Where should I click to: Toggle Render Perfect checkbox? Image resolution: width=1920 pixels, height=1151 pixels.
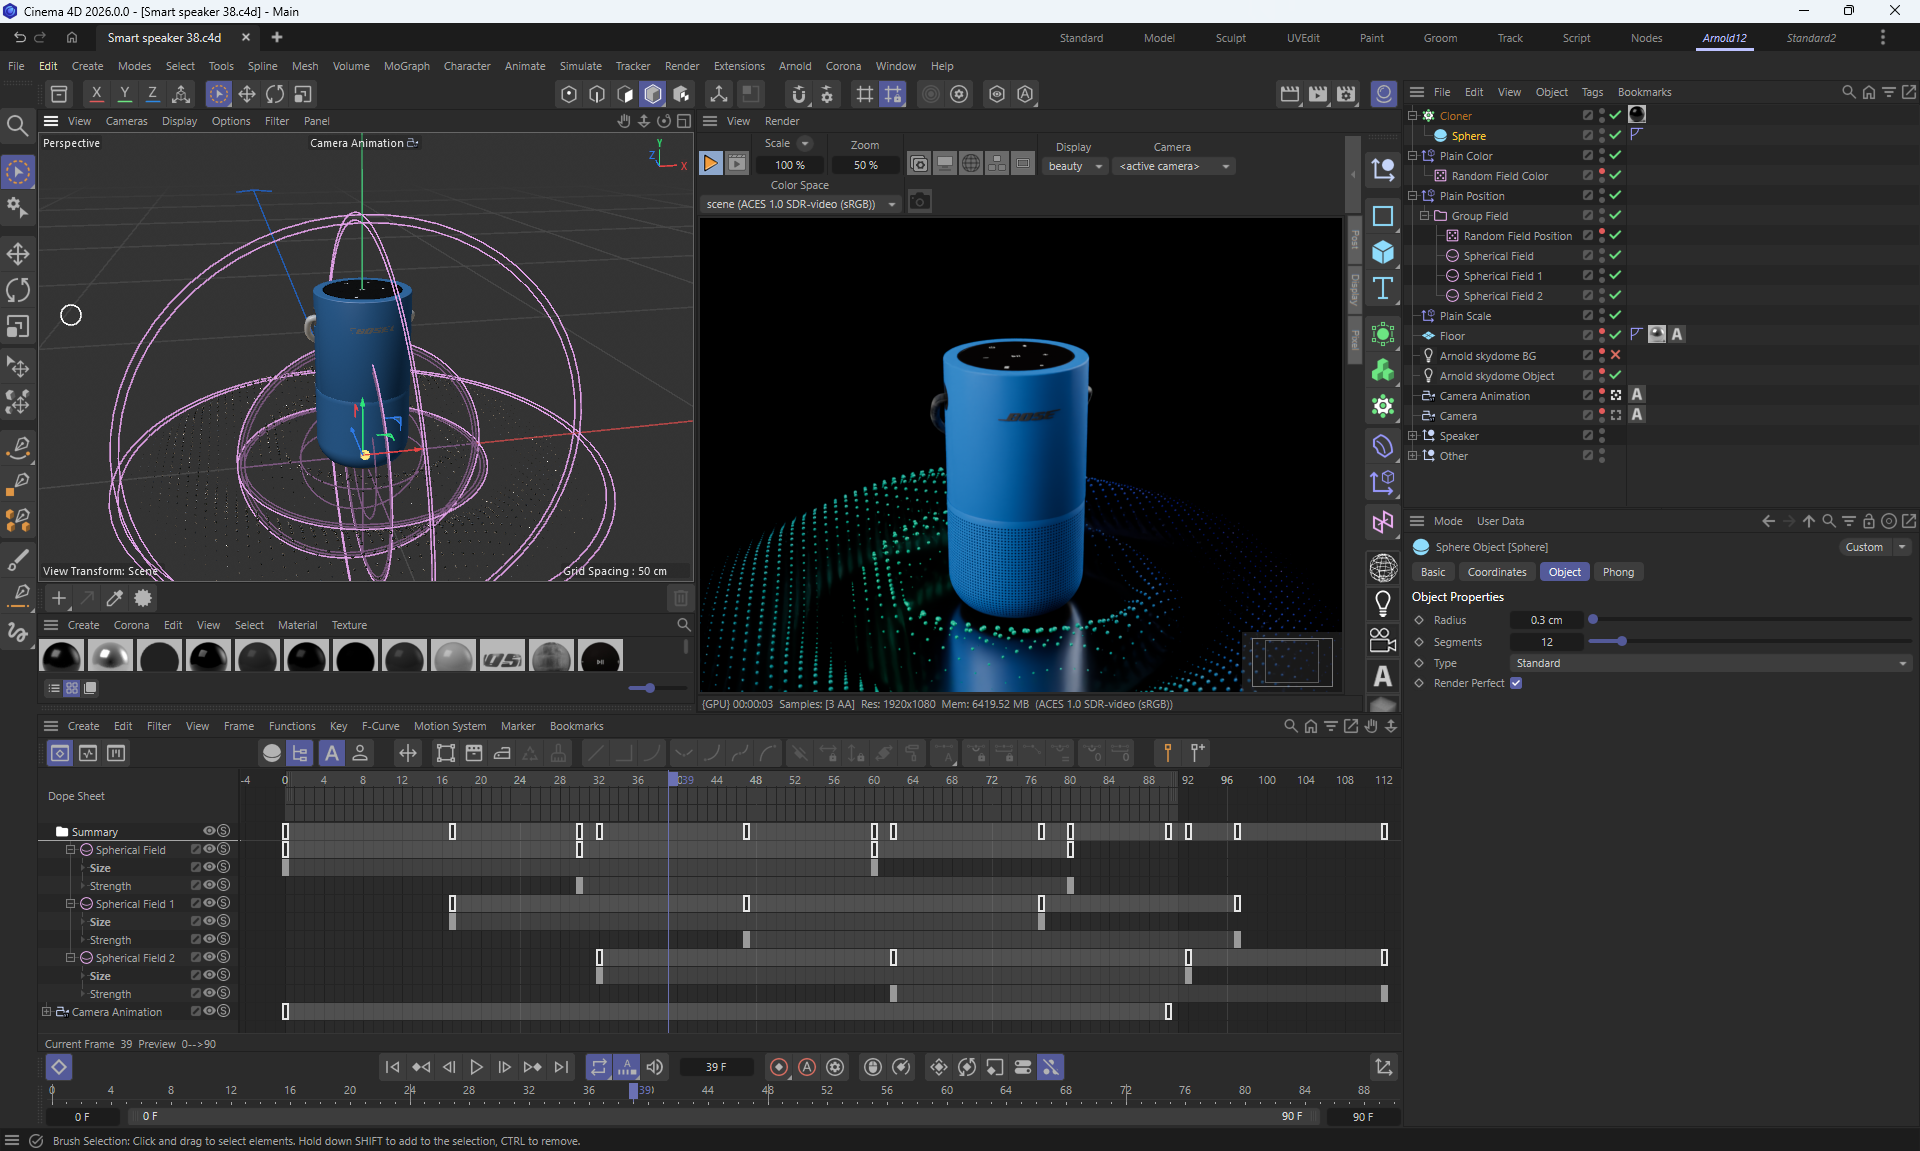pos(1516,683)
